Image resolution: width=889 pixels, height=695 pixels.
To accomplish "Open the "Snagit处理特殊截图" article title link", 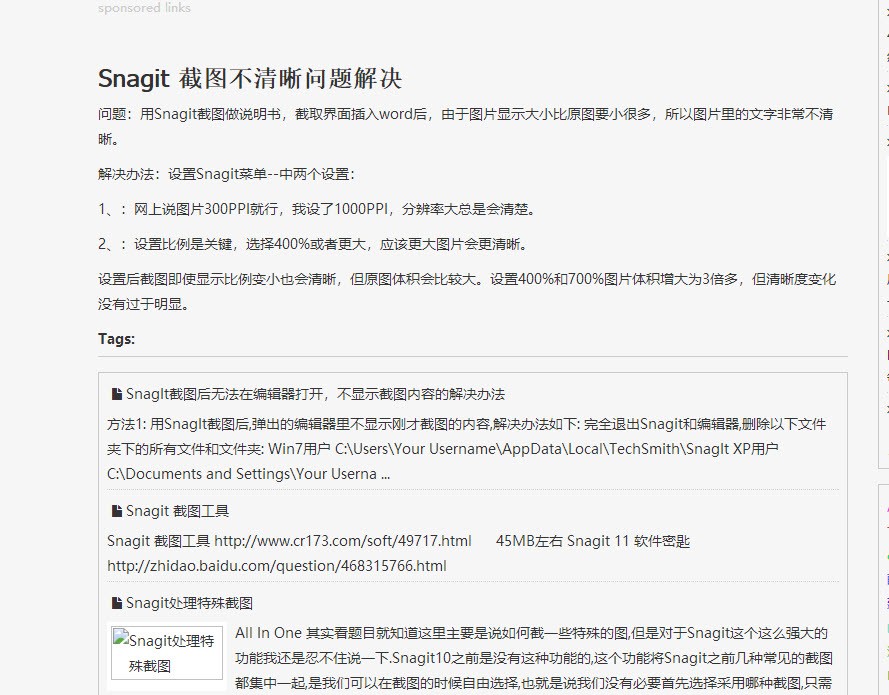I will point(189,603).
